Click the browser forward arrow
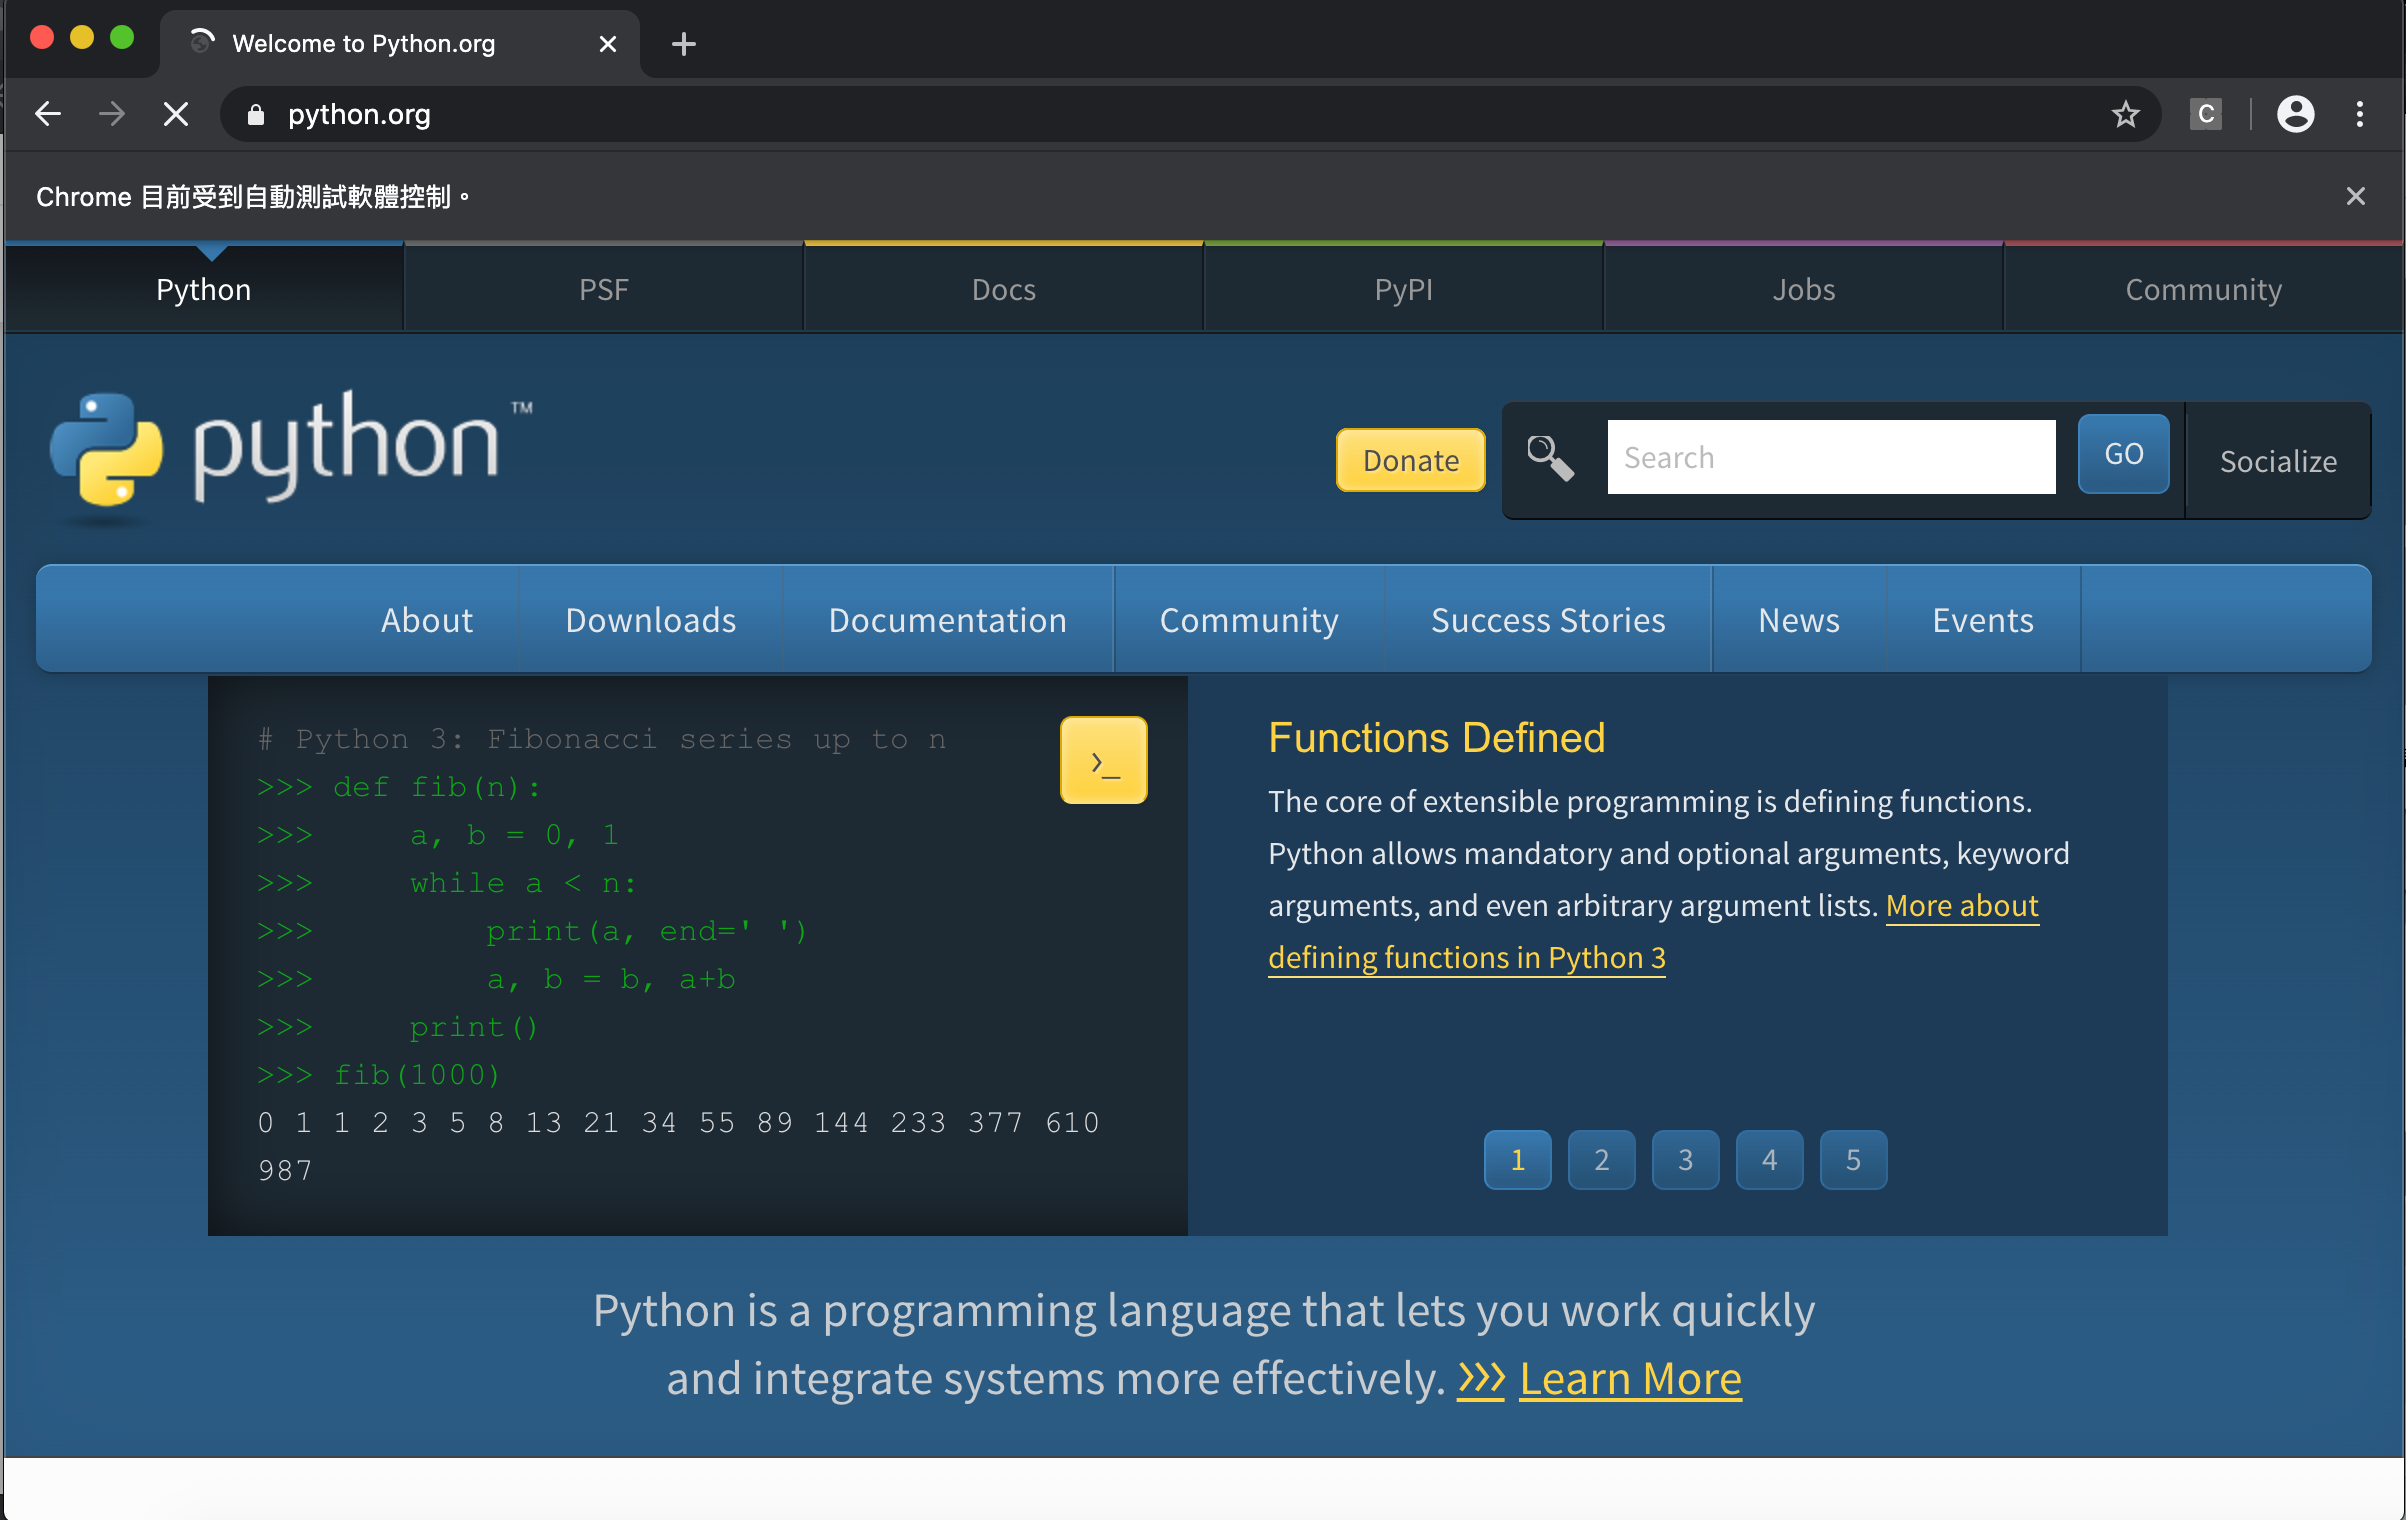 [x=112, y=114]
